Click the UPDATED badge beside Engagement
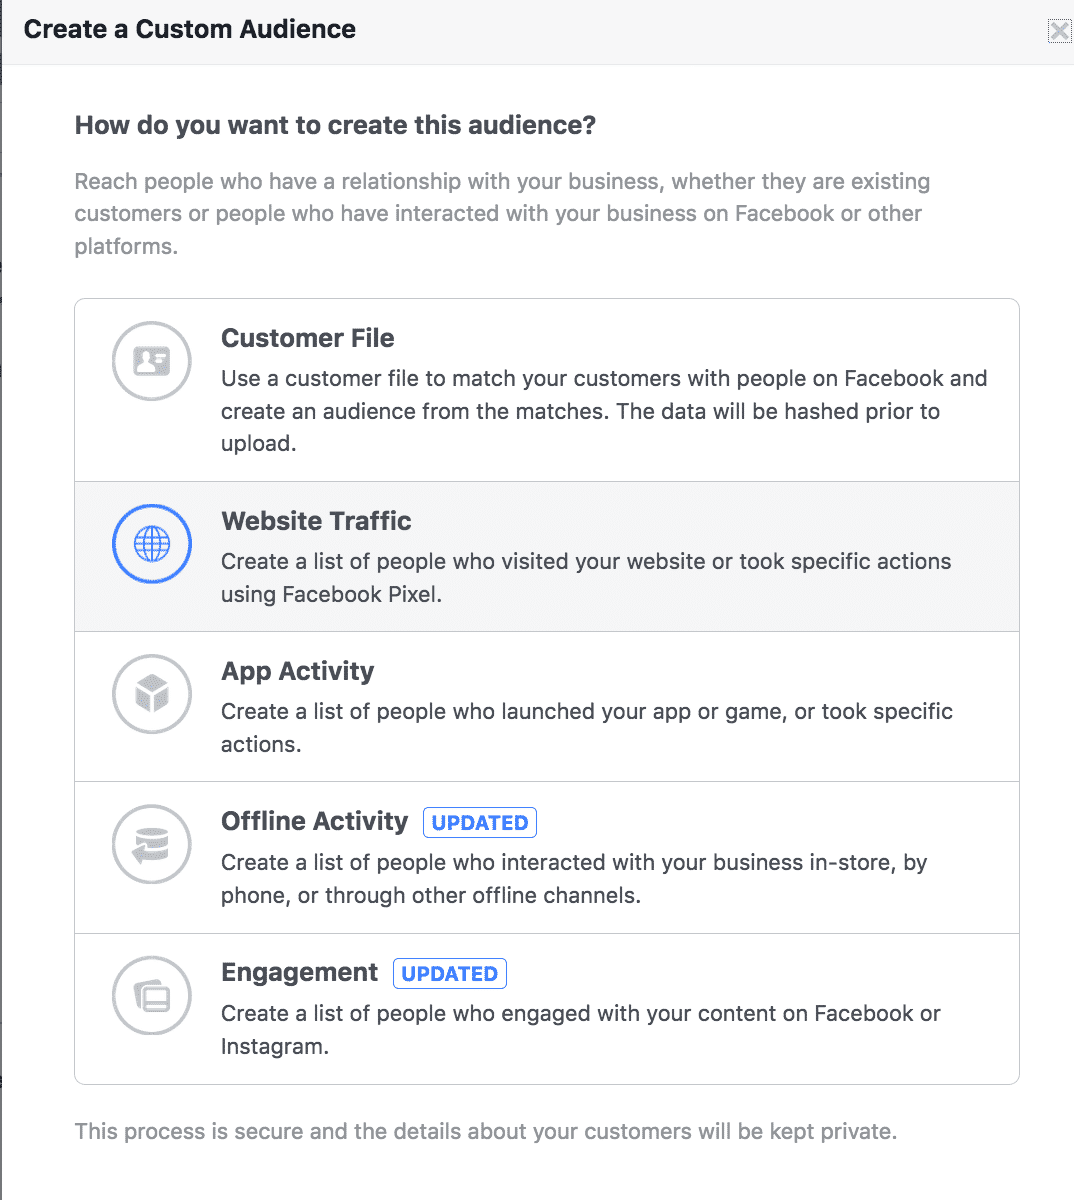 [450, 973]
